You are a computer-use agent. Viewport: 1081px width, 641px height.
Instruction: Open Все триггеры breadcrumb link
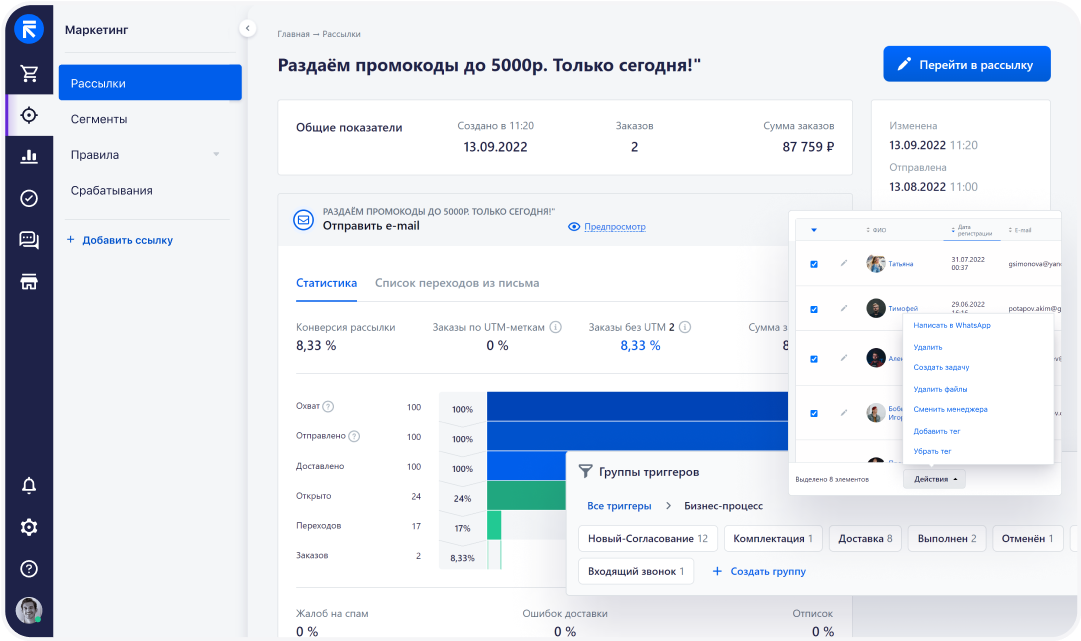(619, 506)
